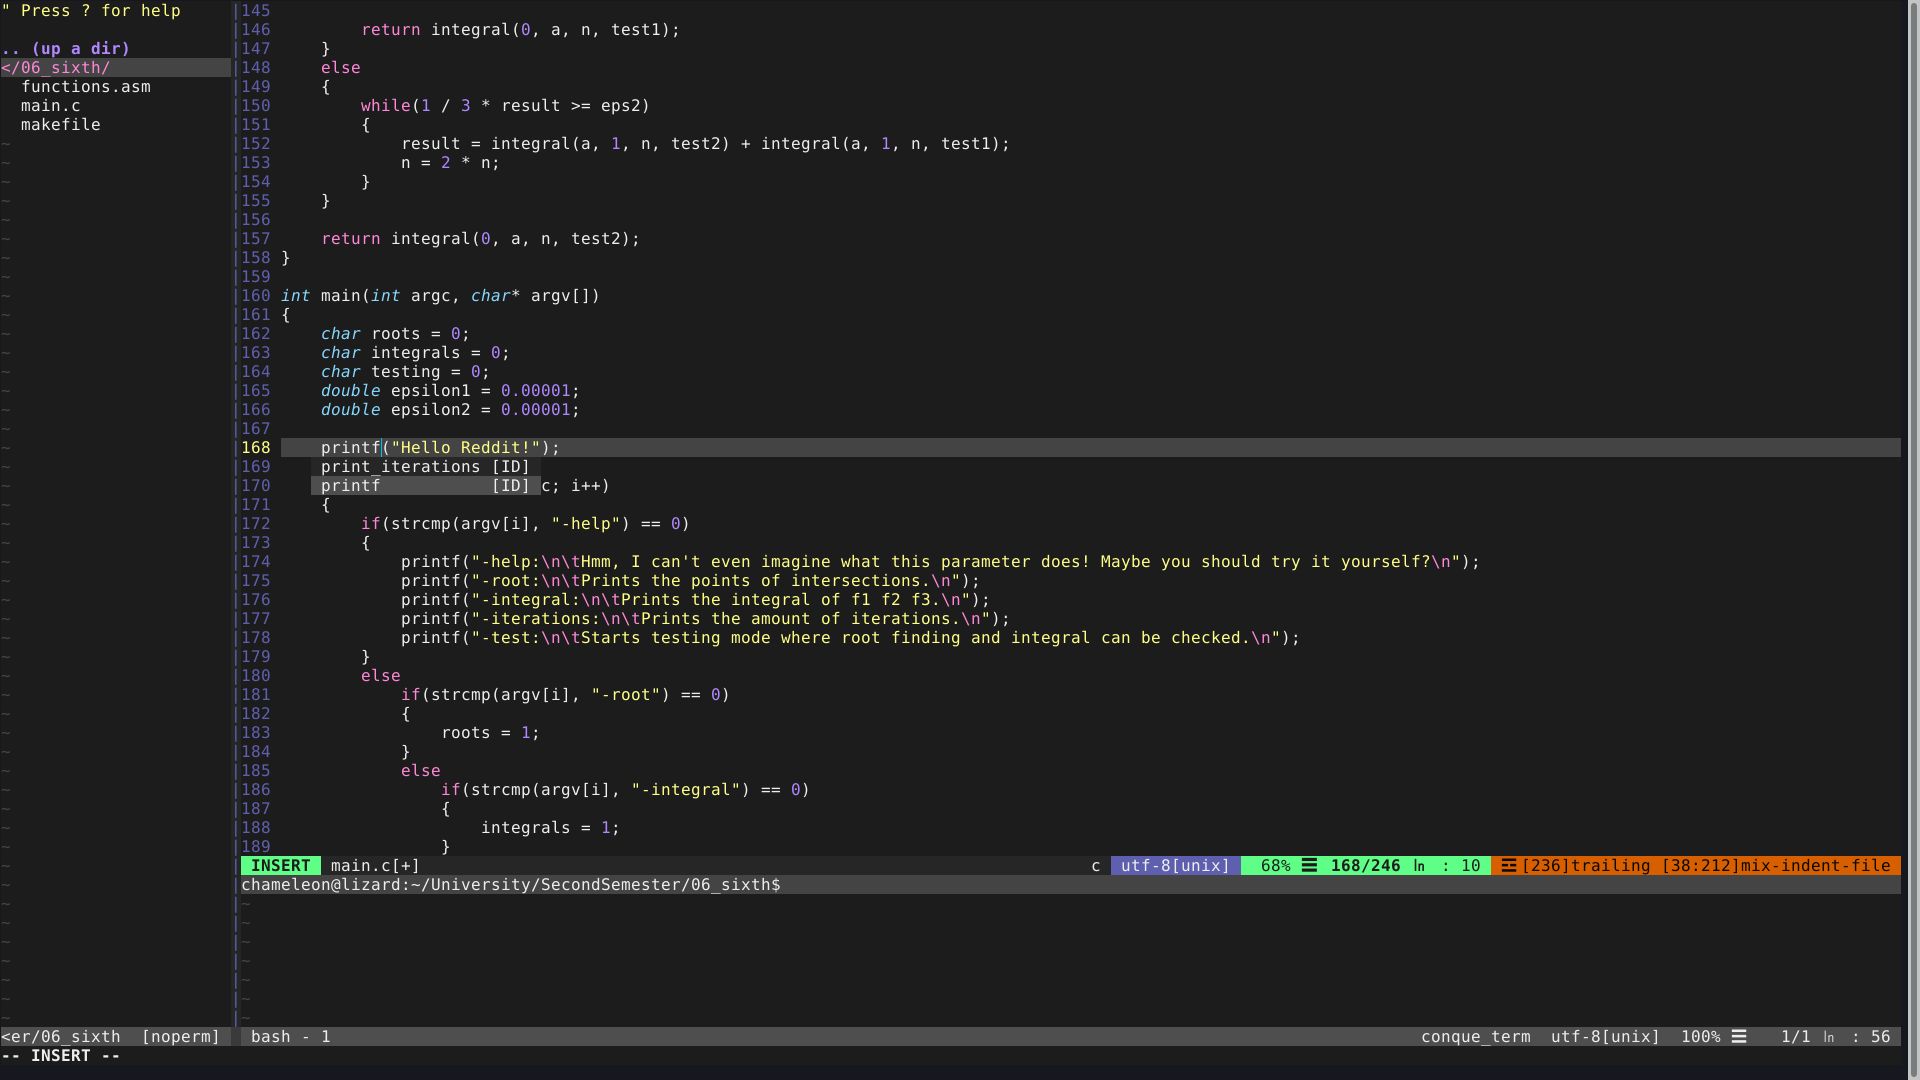The width and height of the screenshot is (1920, 1080).
Task: Click the conque_term label in the statusline
Action: pyautogui.click(x=1475, y=1036)
